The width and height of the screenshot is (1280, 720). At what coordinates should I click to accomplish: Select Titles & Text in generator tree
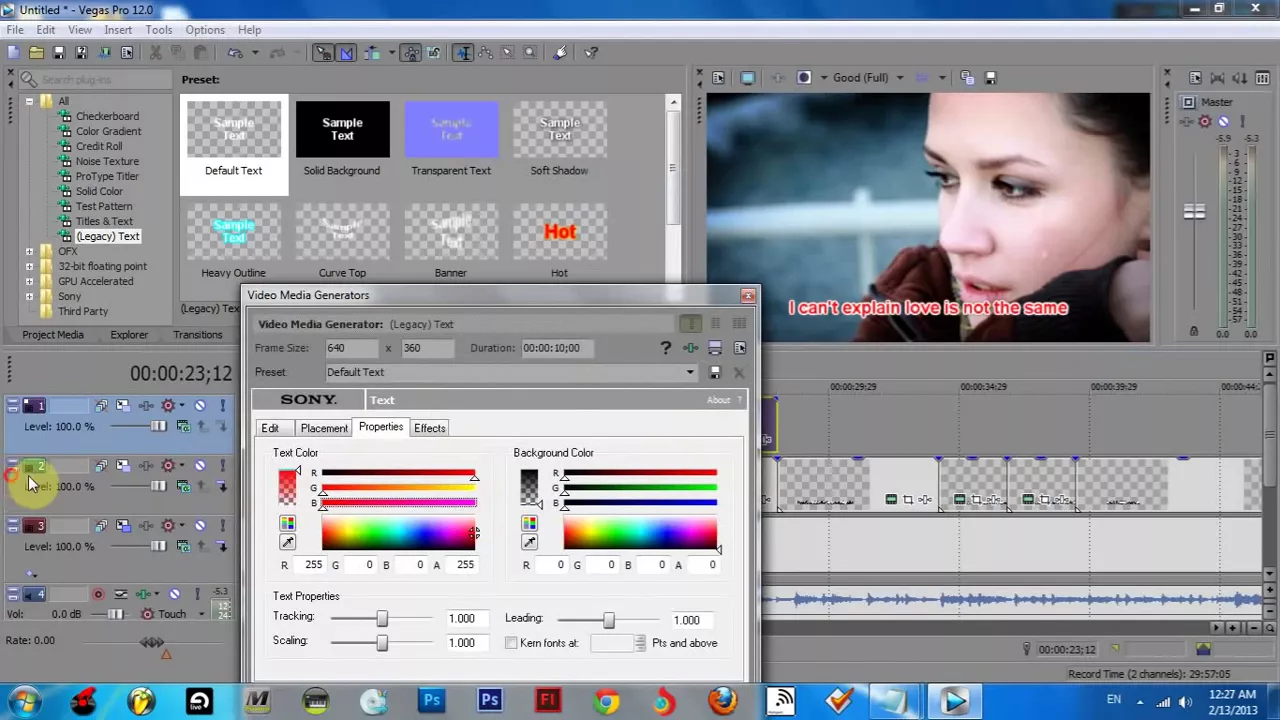tap(104, 221)
